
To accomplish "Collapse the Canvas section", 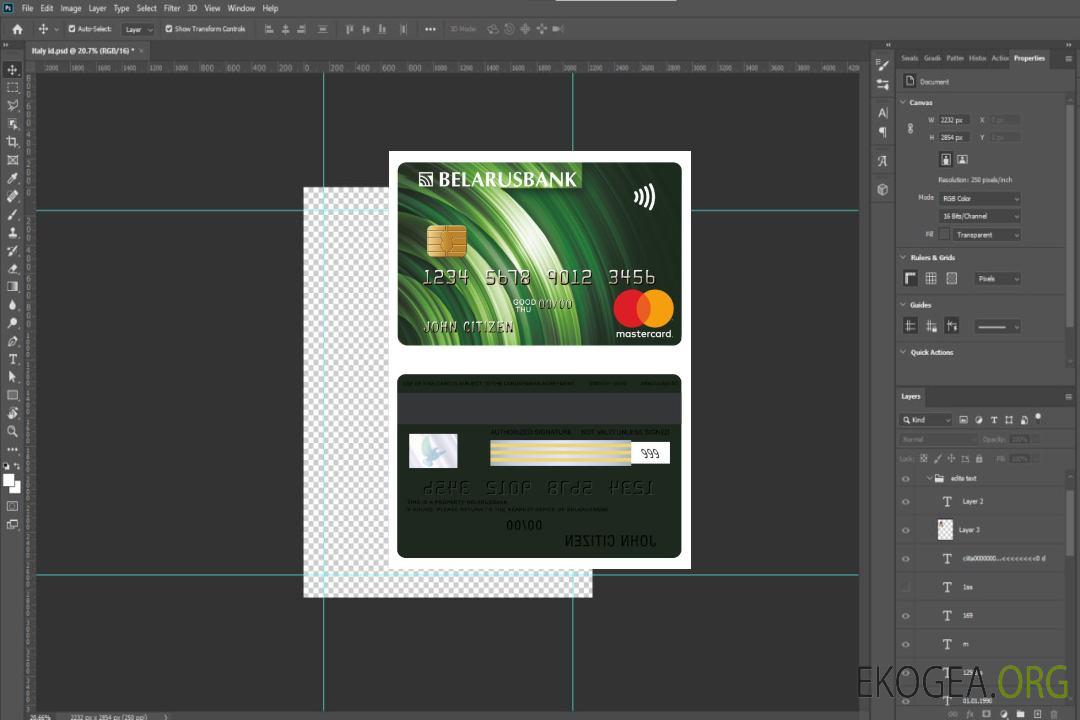I will pyautogui.click(x=903, y=103).
